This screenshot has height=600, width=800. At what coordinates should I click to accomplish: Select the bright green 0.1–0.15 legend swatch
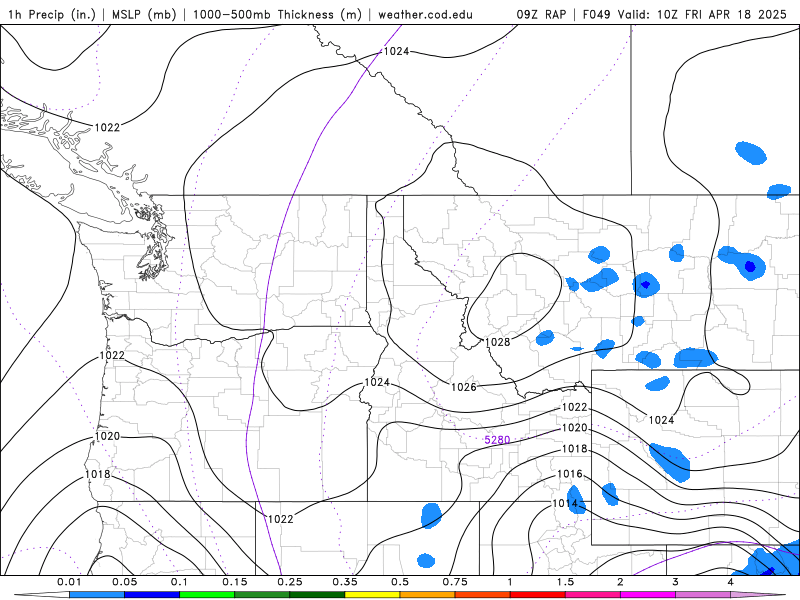(x=207, y=595)
